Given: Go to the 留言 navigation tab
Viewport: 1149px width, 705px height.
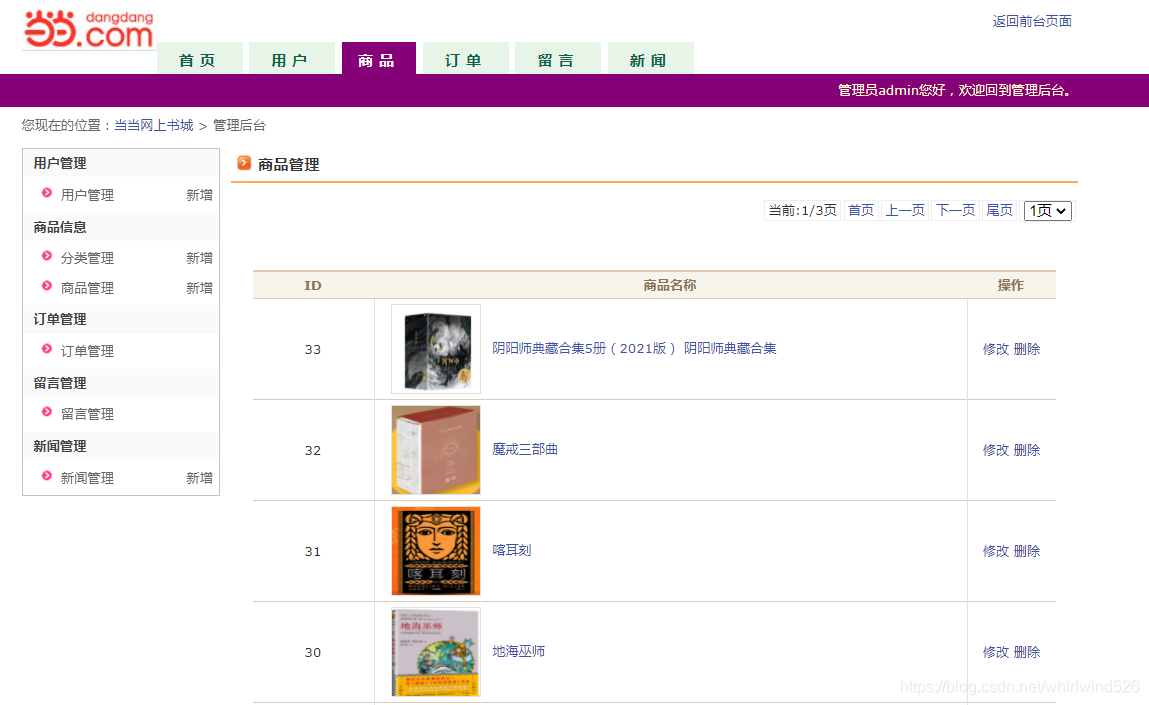Looking at the screenshot, I should 558,59.
